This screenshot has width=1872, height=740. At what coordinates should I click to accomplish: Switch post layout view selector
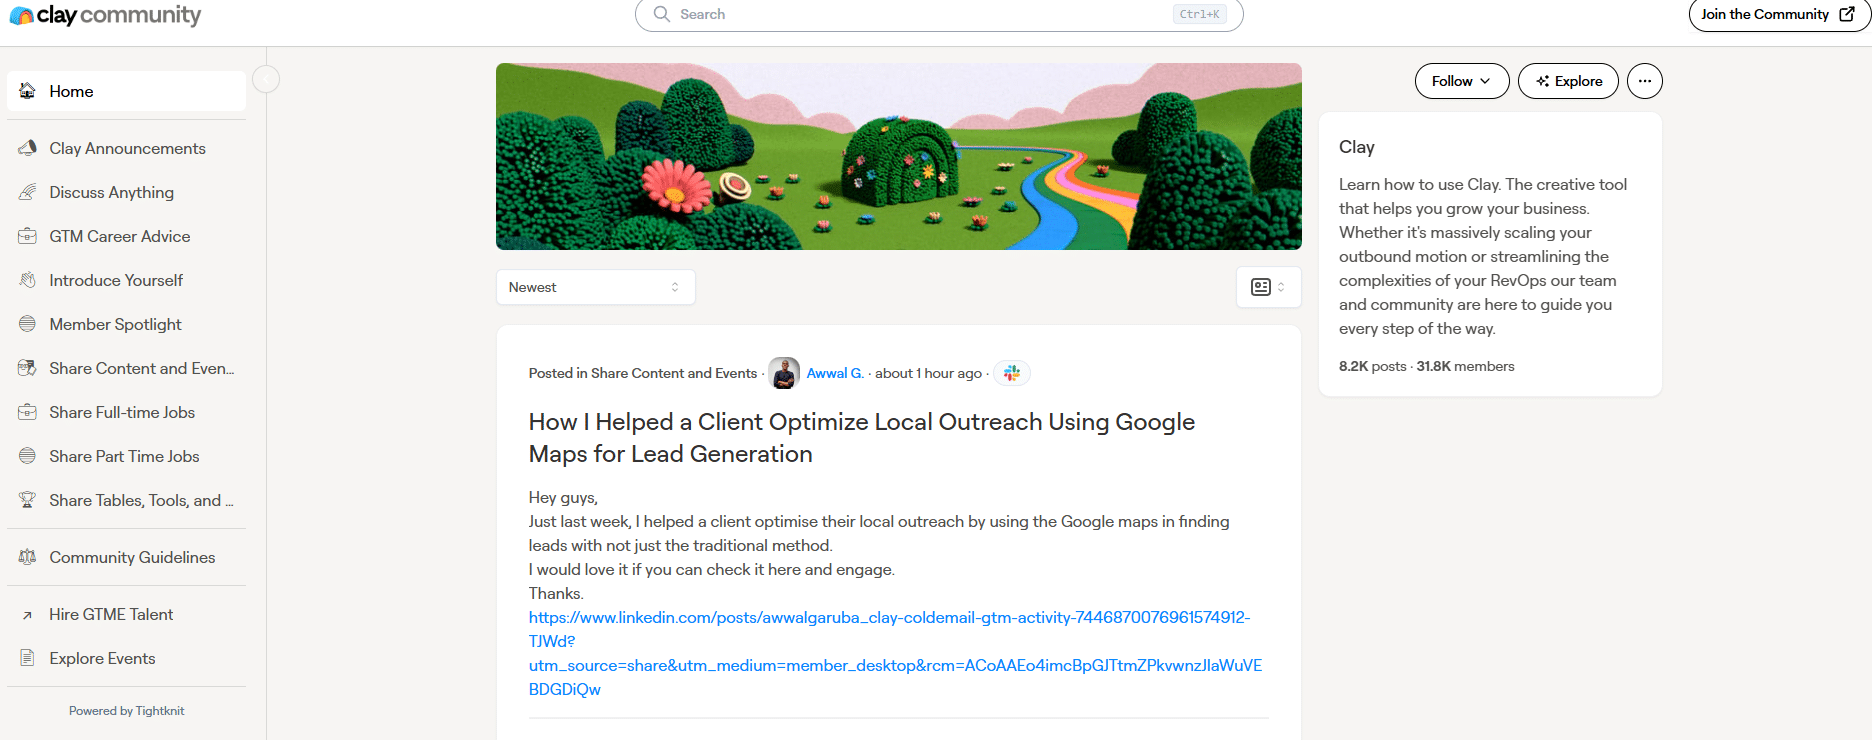click(x=1268, y=287)
